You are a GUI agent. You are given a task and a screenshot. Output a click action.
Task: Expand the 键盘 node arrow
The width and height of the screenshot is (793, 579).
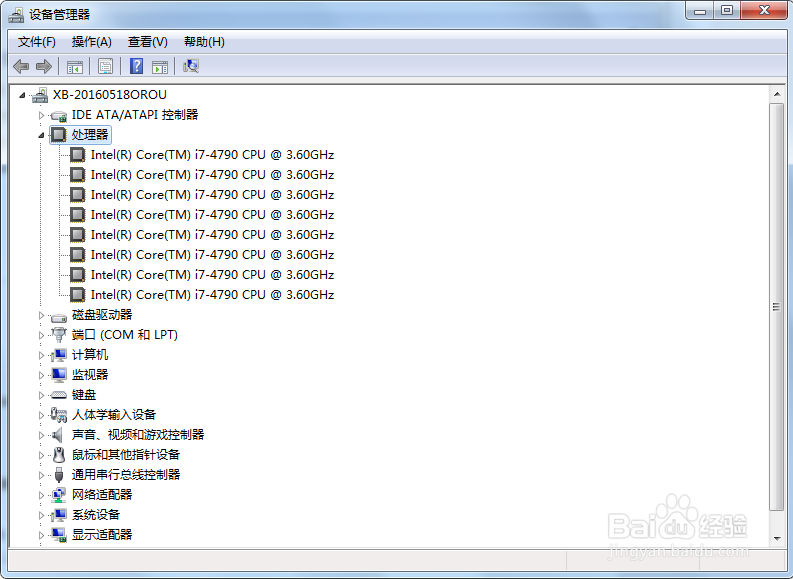pos(41,395)
